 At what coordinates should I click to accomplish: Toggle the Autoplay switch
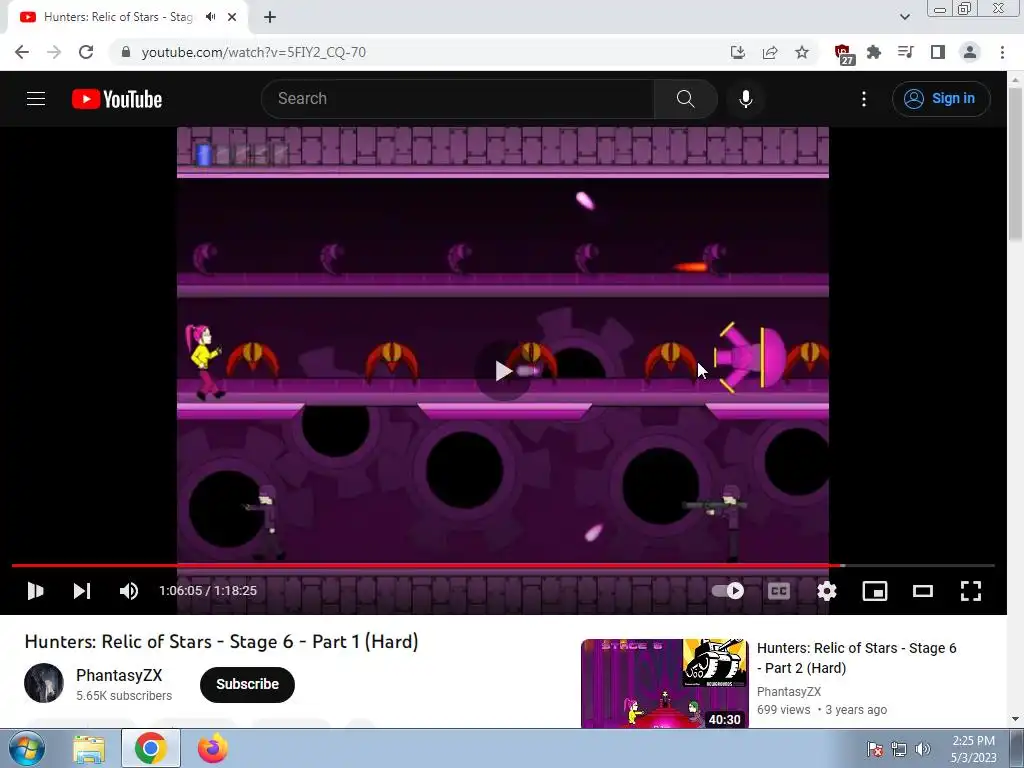pos(728,591)
